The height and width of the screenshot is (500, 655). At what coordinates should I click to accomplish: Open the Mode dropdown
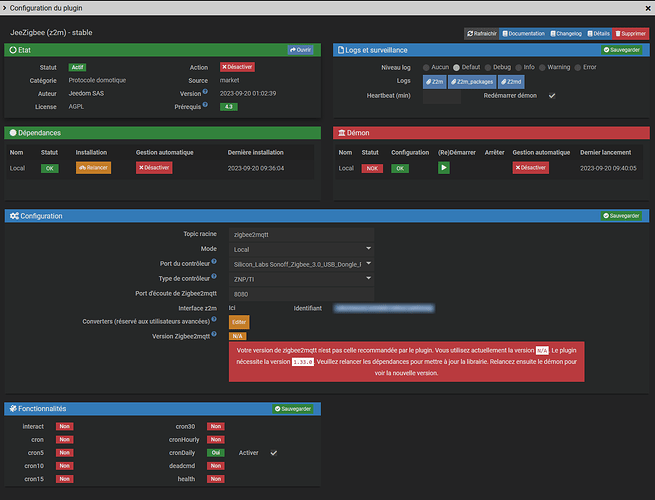[301, 249]
